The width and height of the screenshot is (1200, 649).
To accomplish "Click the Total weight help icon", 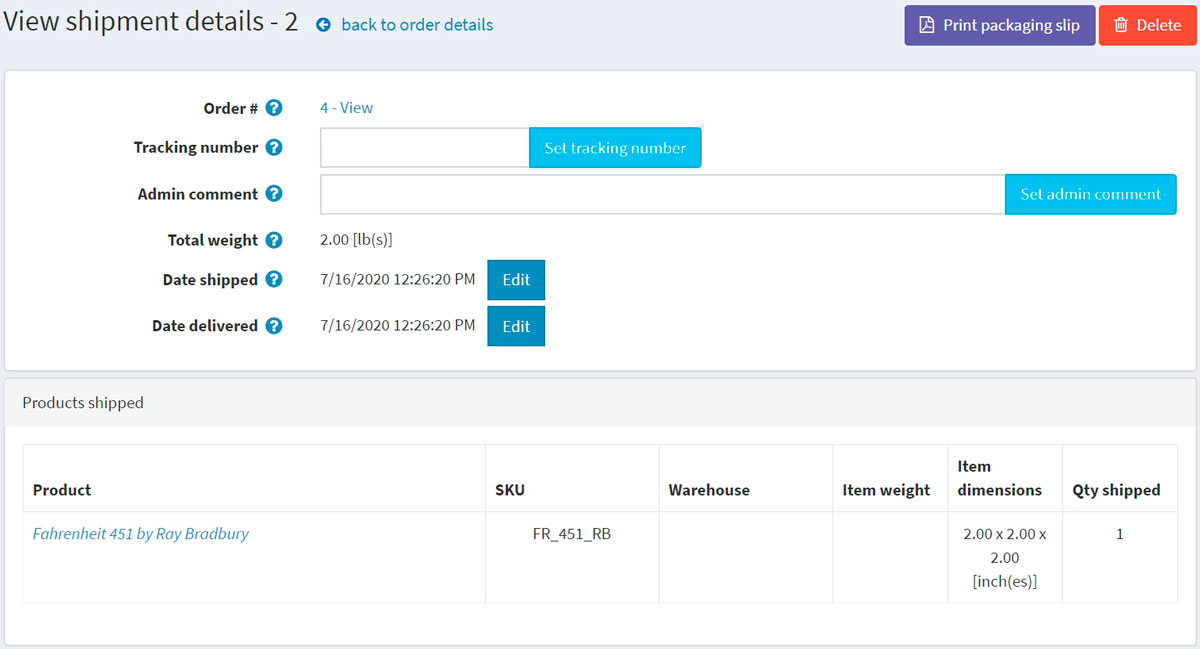I will coord(273,240).
